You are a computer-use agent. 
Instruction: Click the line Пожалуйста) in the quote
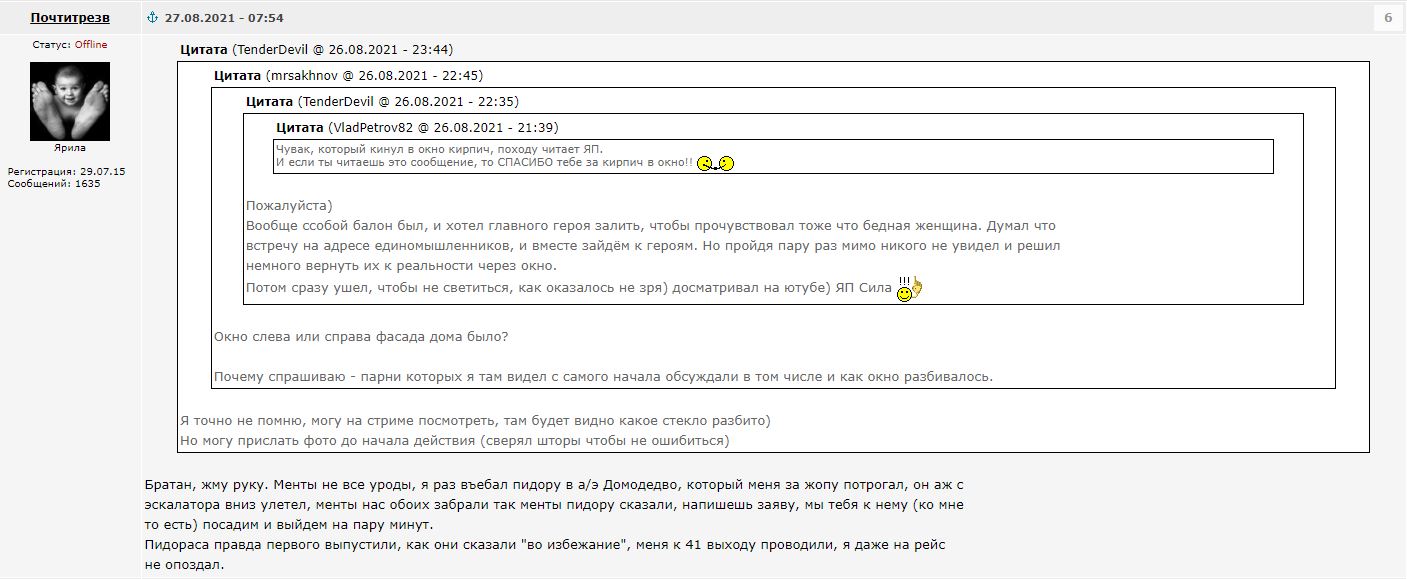(x=289, y=205)
